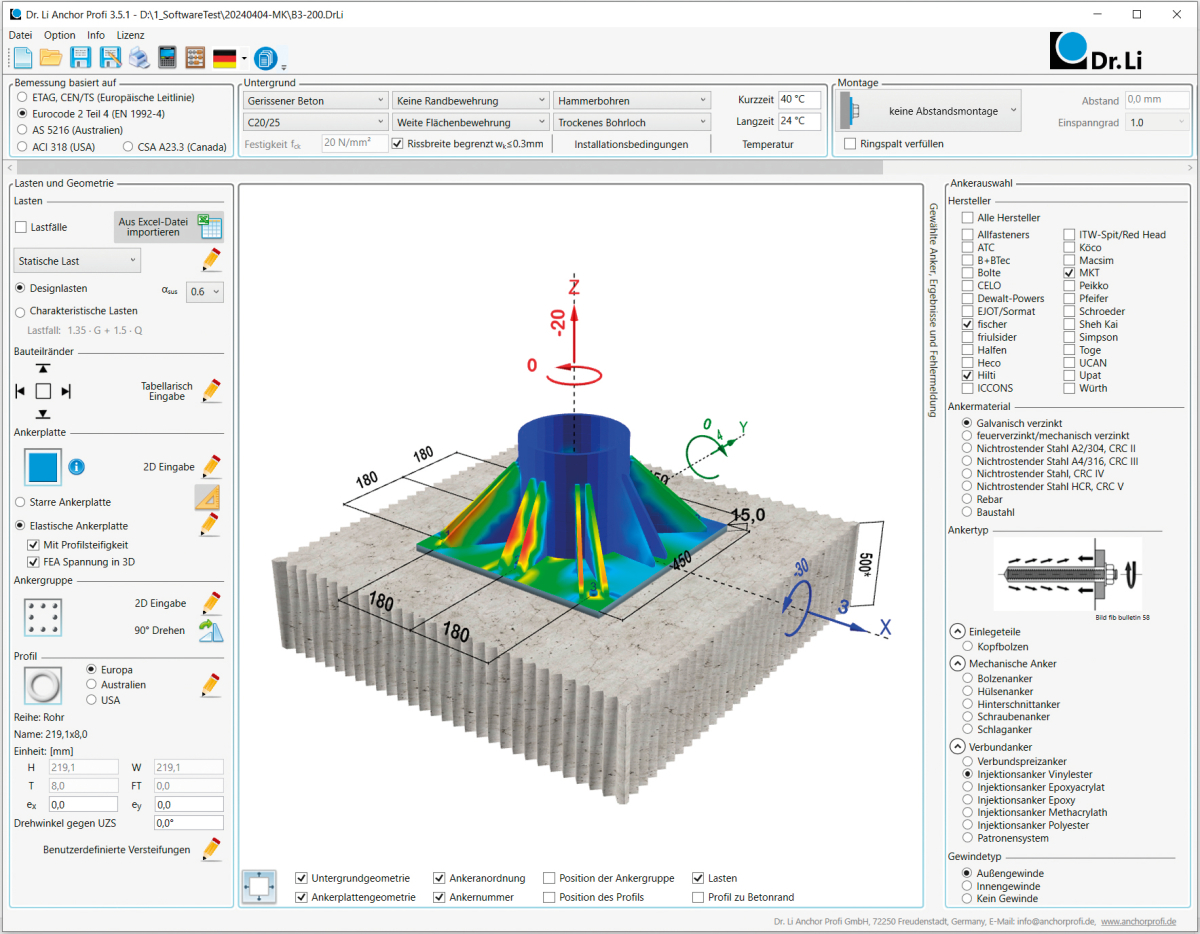Click the info@anchorprofi.de email link

coord(1056,921)
